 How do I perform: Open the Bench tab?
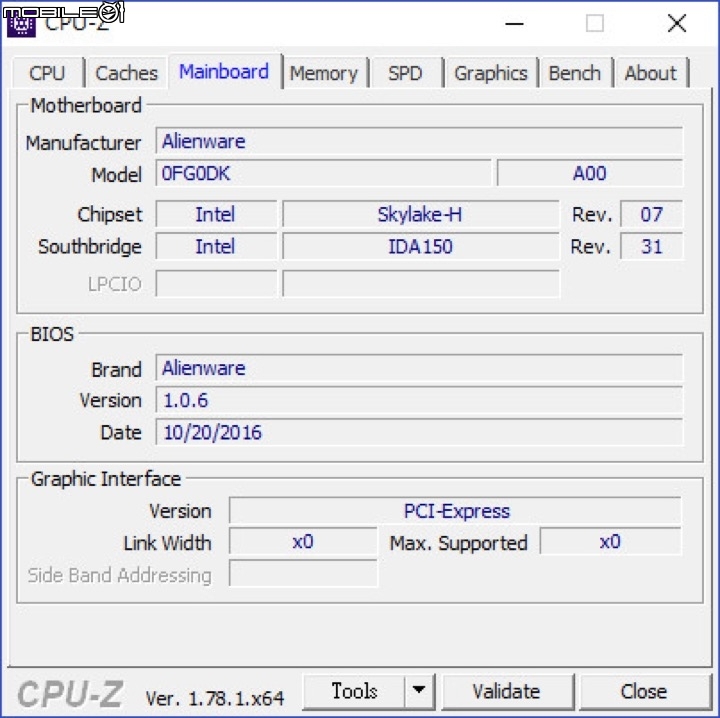click(575, 73)
